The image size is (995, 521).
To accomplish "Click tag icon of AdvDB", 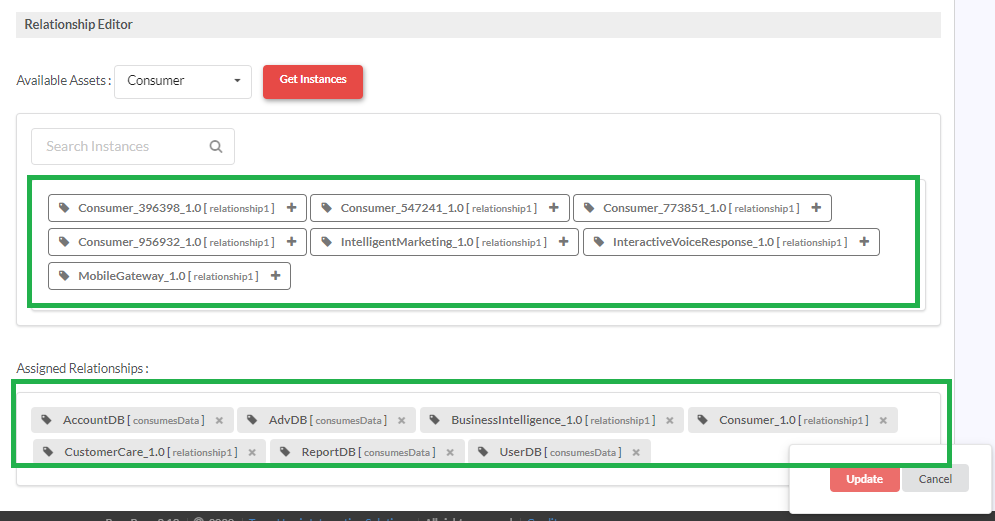I will [x=252, y=419].
